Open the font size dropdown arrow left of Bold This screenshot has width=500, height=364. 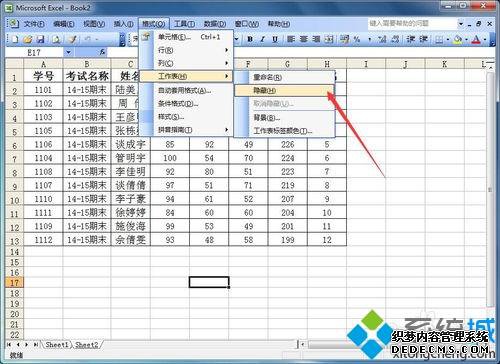(237, 39)
